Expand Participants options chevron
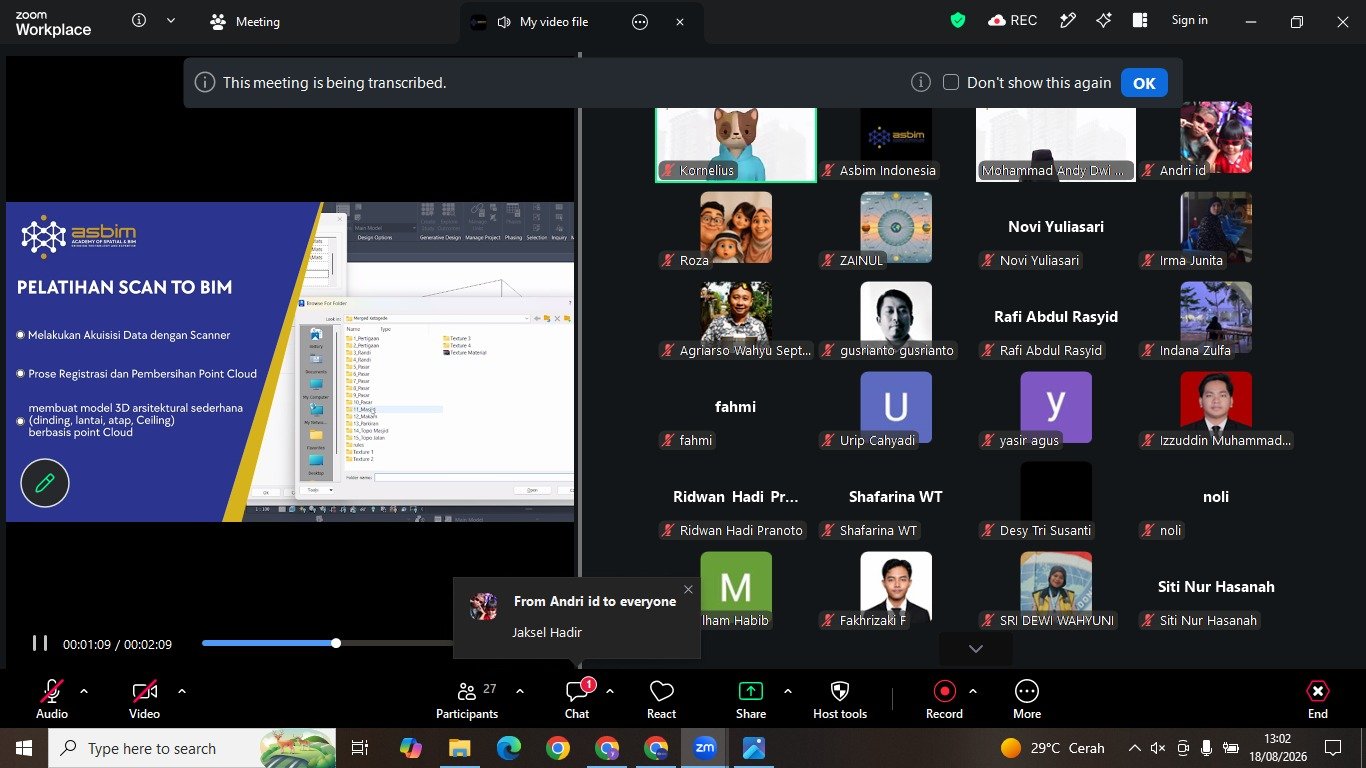Viewport: 1366px width, 768px height. (x=520, y=691)
